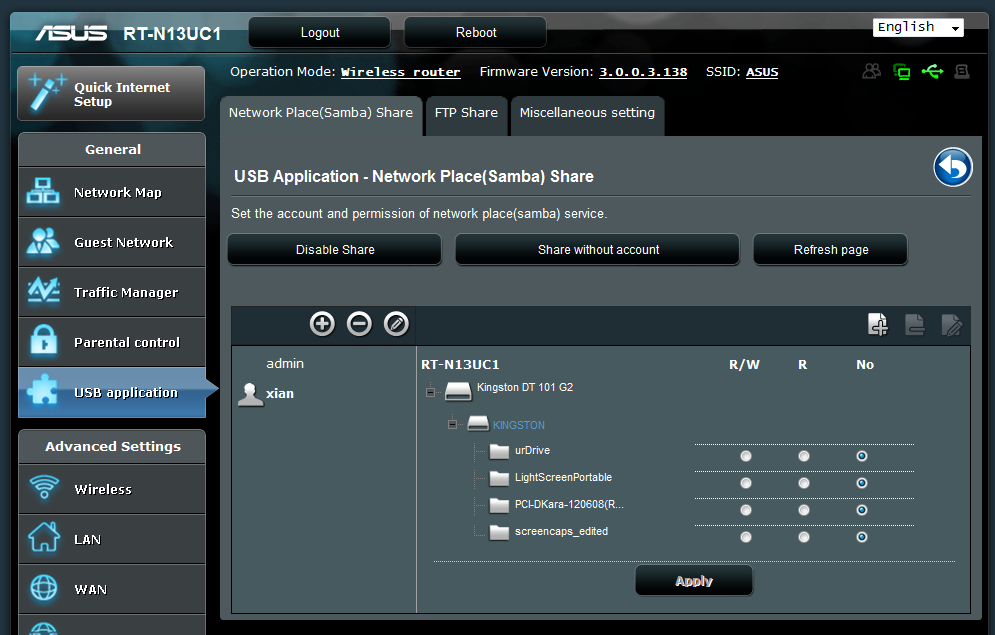Select R/W permission for urDrive

(746, 456)
